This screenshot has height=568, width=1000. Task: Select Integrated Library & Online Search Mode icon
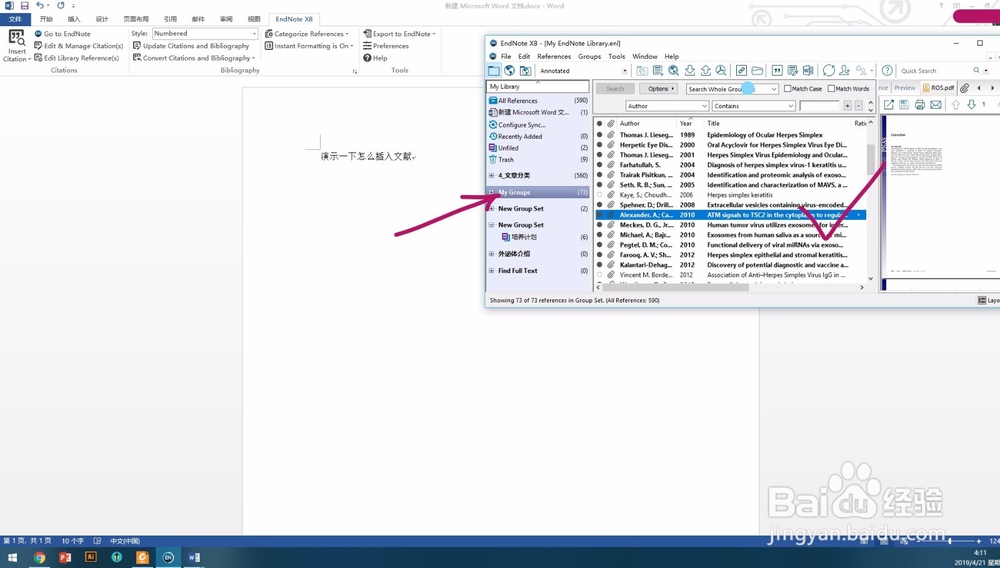(525, 71)
